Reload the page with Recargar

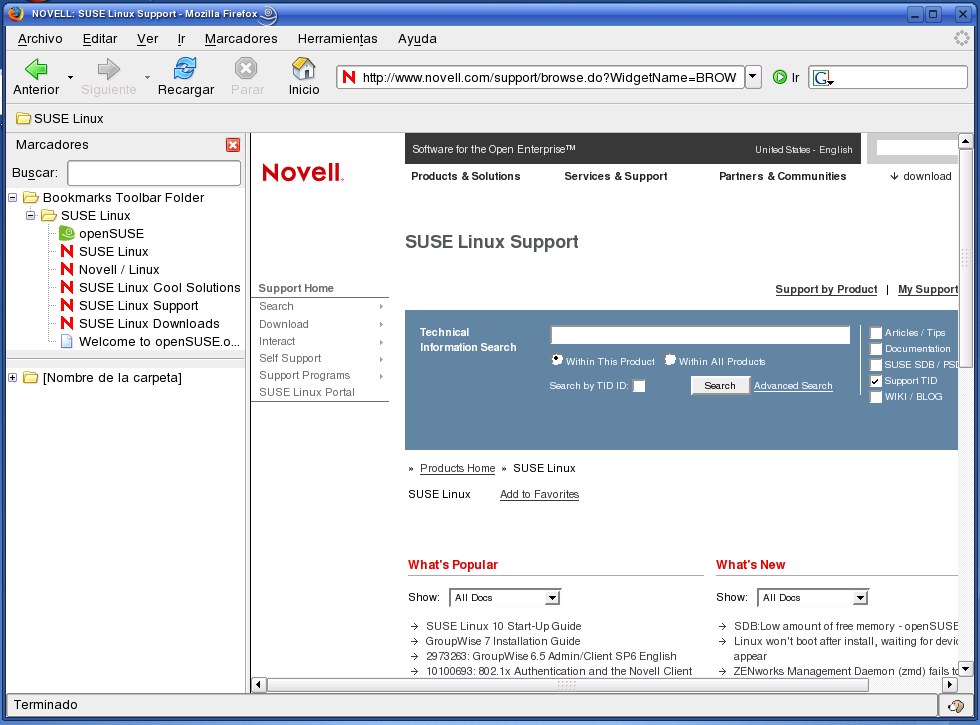(x=186, y=77)
